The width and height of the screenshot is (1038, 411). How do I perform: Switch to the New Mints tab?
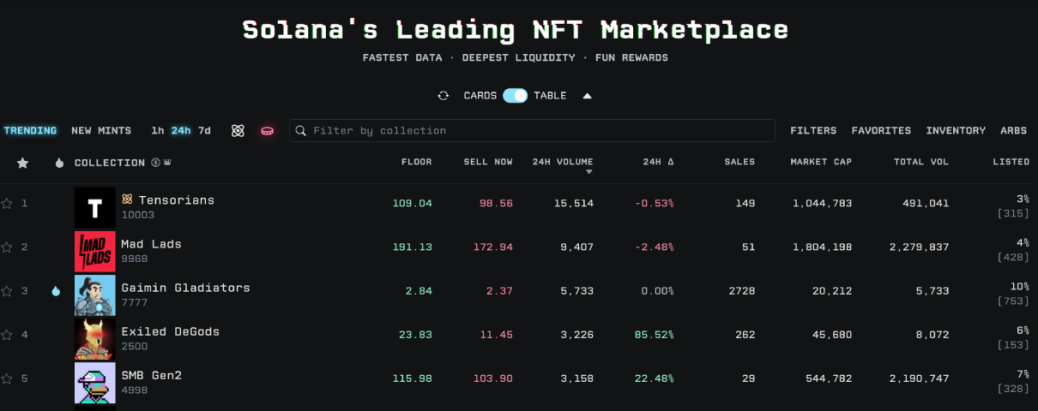101,131
